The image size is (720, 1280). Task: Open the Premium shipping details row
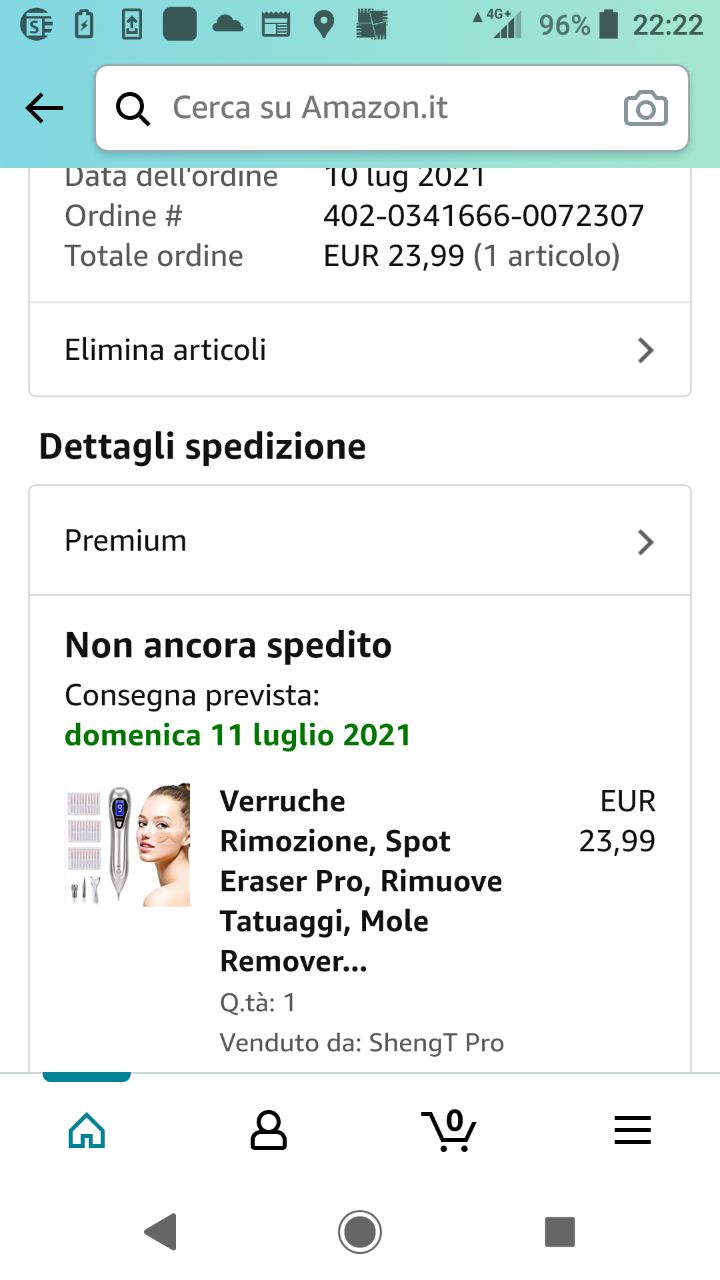(x=360, y=541)
